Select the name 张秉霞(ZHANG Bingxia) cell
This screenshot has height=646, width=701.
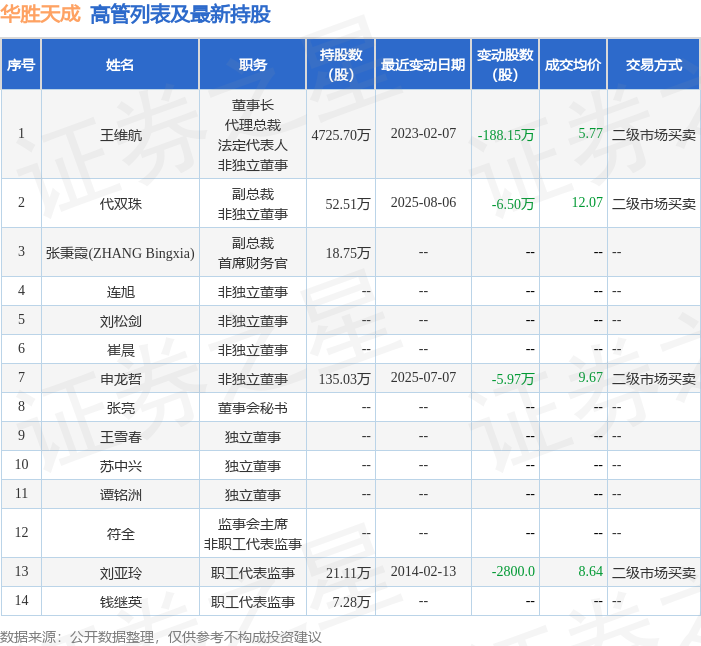120,253
